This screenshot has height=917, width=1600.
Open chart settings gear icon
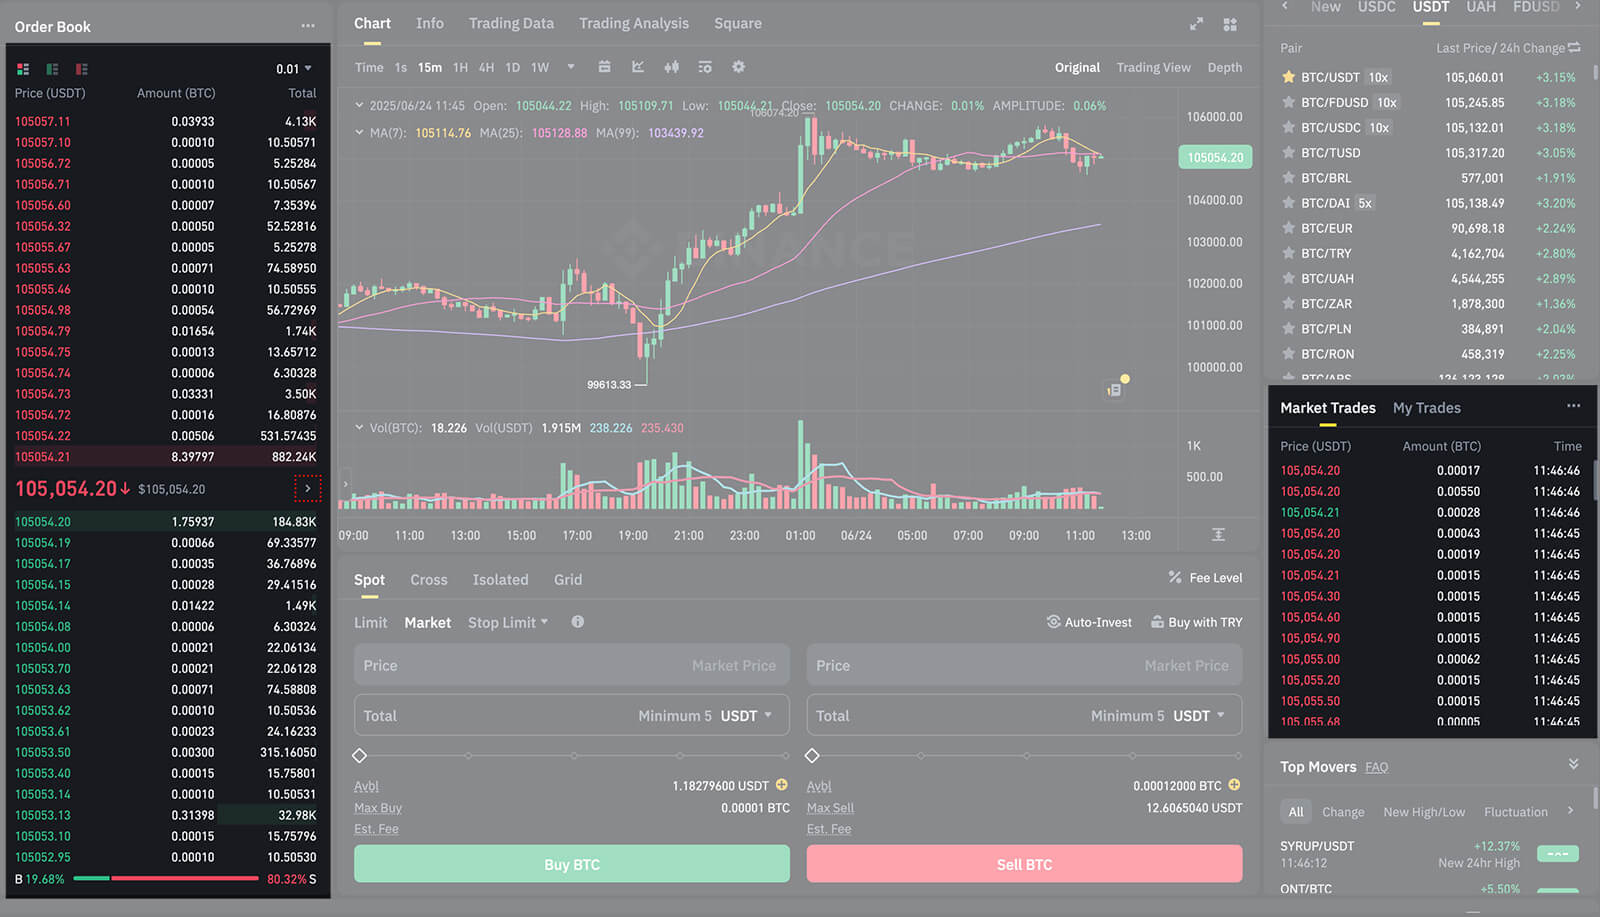pos(738,67)
